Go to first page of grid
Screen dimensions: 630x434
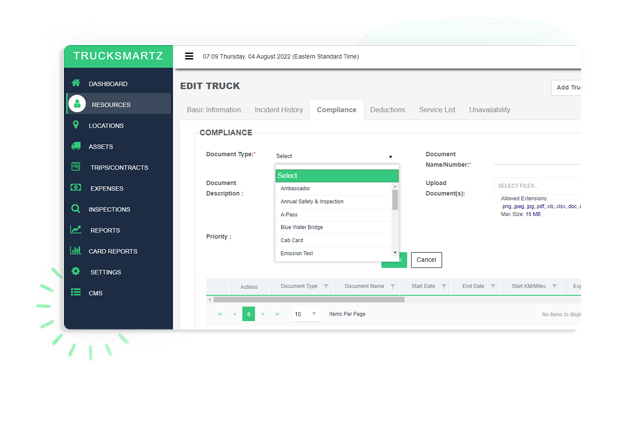(x=219, y=314)
